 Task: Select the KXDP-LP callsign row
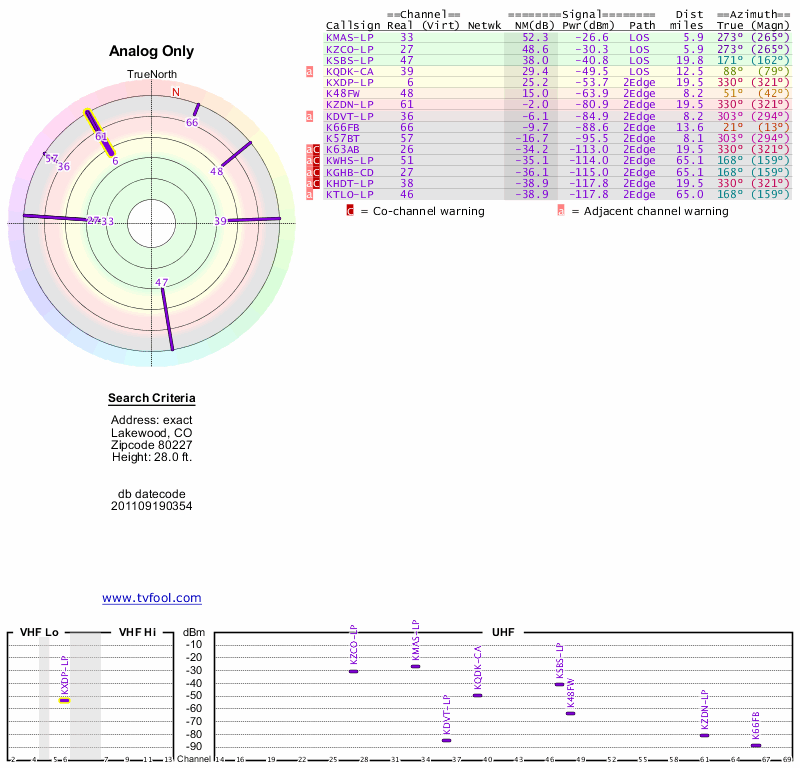pyautogui.click(x=350, y=82)
